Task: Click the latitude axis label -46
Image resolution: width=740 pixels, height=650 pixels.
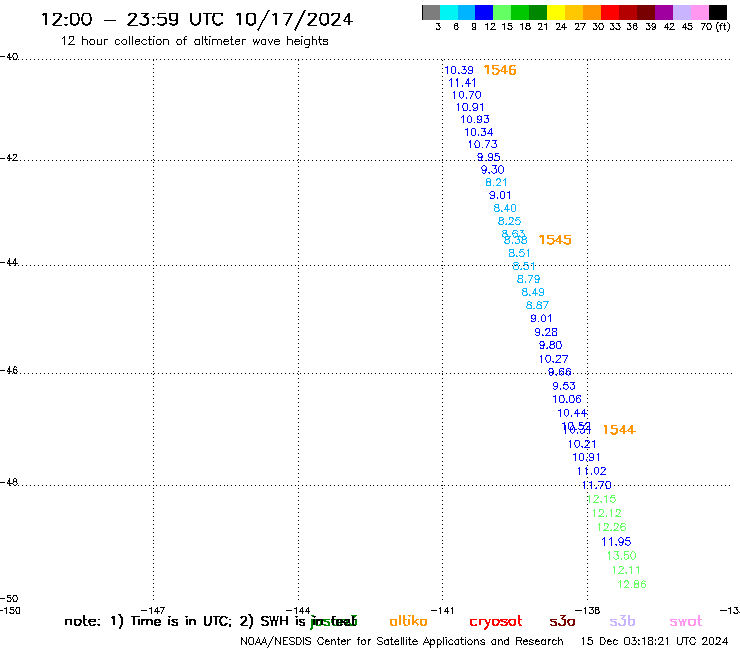Action: tap(9, 370)
